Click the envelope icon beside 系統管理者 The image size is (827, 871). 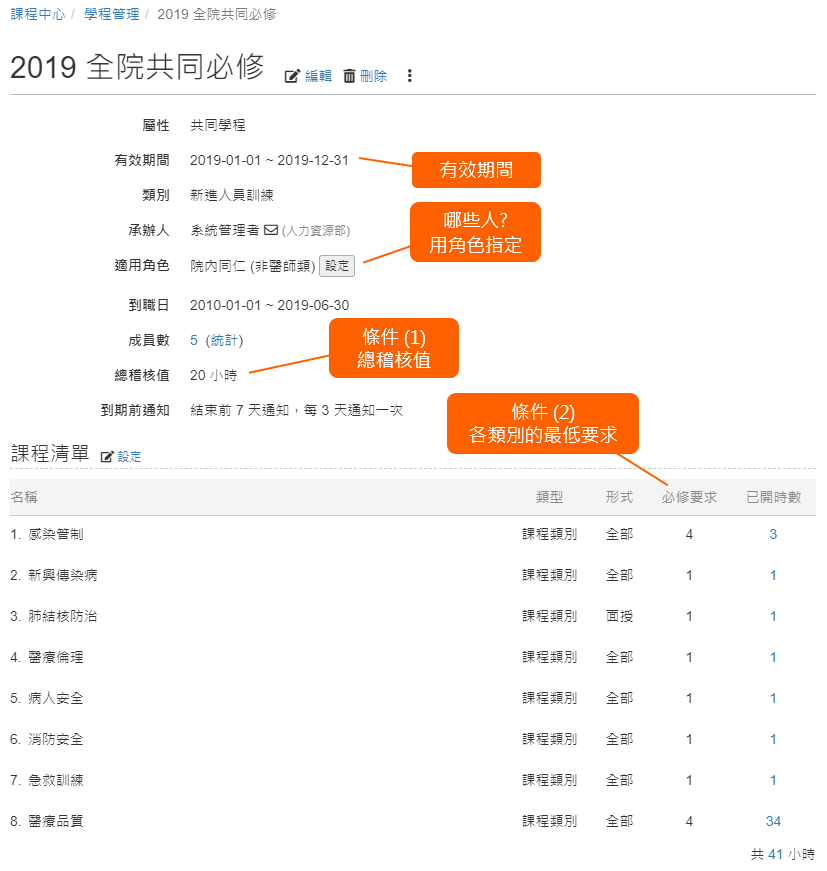(270, 230)
